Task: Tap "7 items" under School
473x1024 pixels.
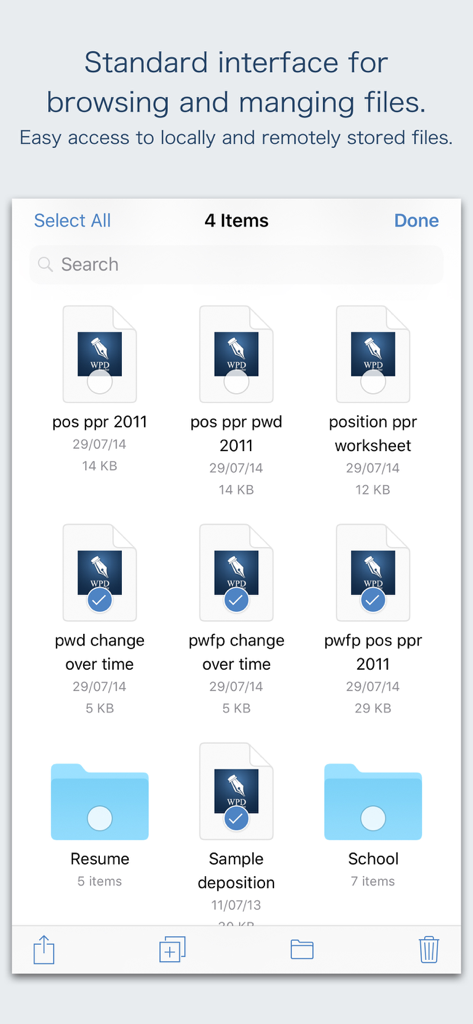Action: point(373,881)
